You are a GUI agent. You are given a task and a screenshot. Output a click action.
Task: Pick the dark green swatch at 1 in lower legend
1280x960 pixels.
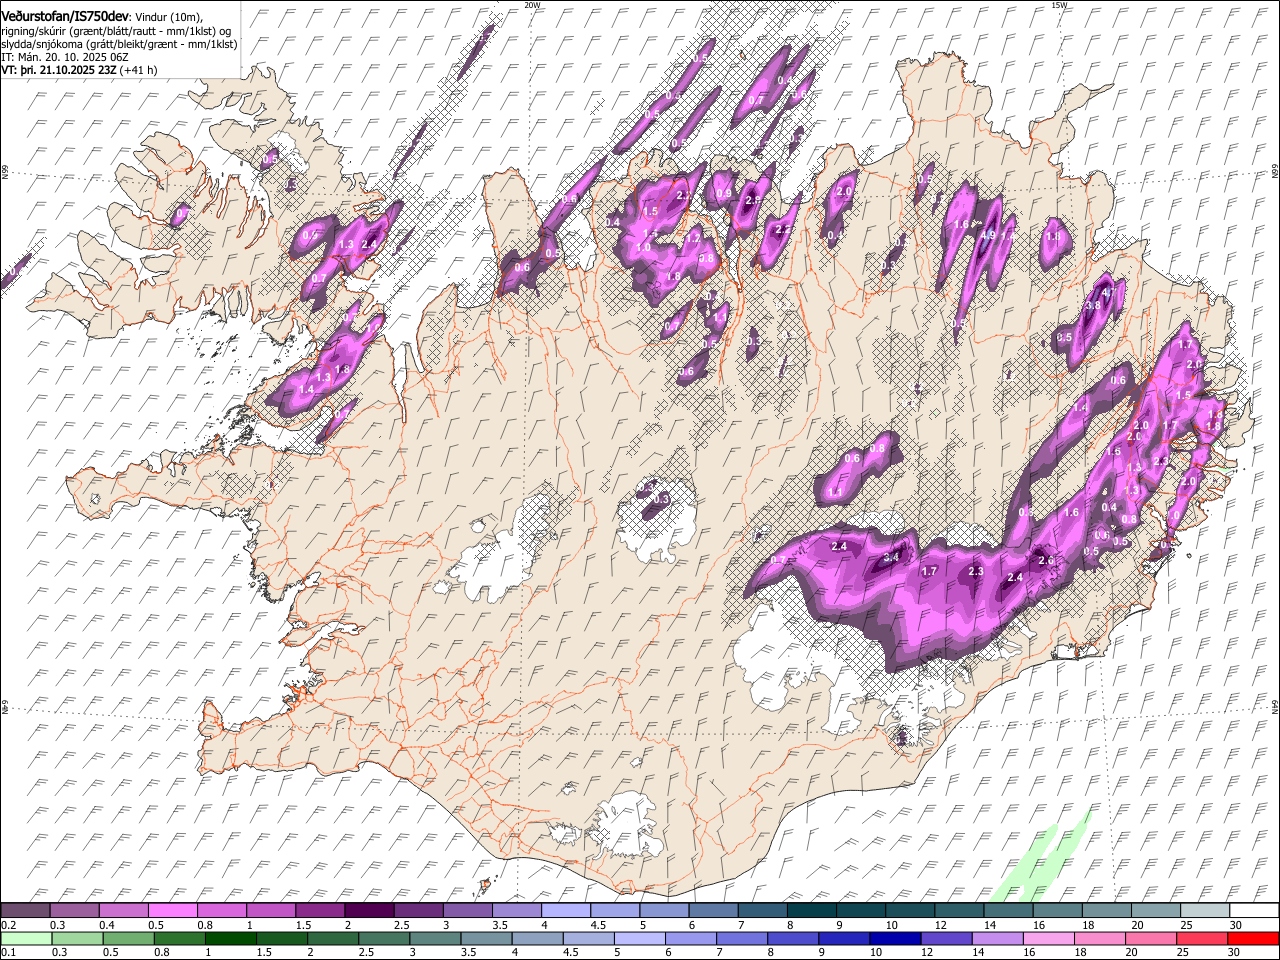coord(231,938)
